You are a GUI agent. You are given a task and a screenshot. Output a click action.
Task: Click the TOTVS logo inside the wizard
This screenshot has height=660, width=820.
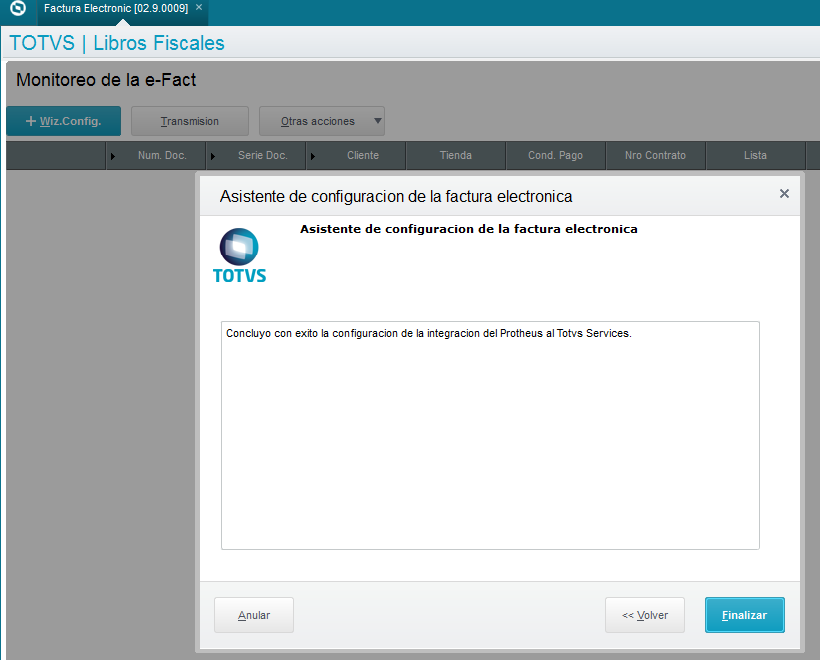click(240, 256)
